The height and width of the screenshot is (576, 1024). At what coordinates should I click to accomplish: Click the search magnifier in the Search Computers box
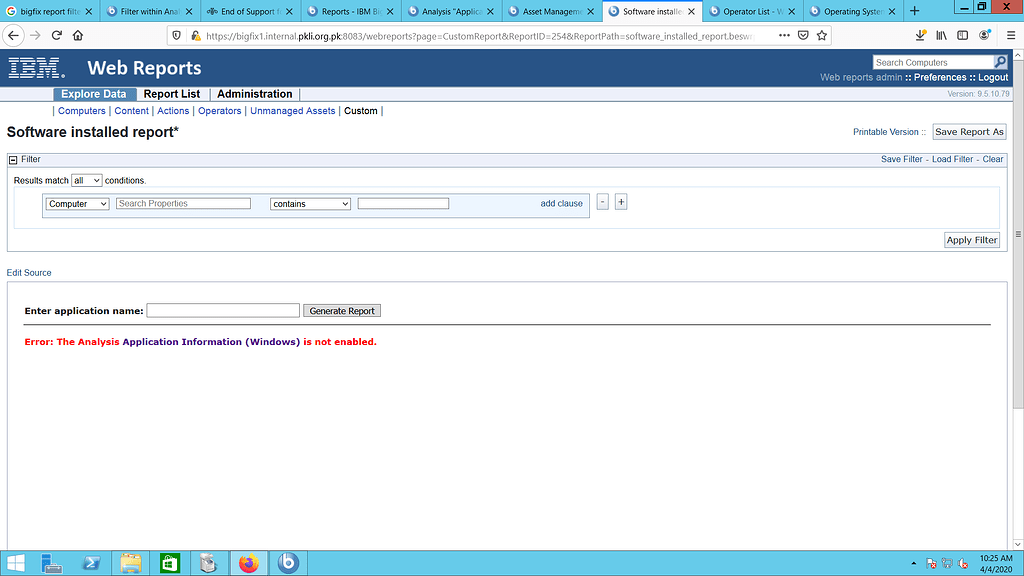1000,62
